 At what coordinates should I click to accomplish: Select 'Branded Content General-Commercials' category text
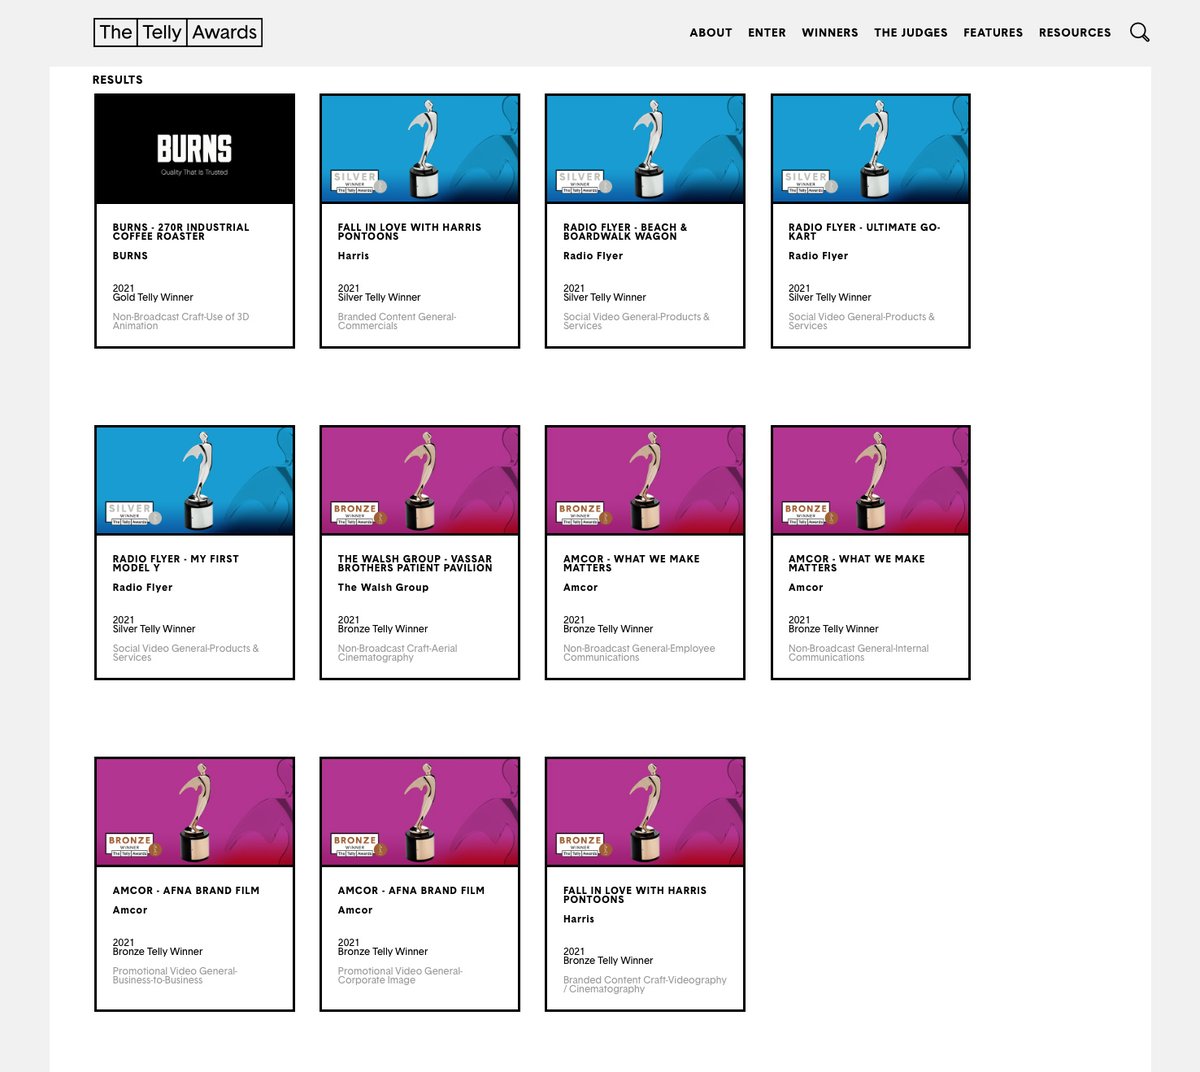(x=397, y=321)
